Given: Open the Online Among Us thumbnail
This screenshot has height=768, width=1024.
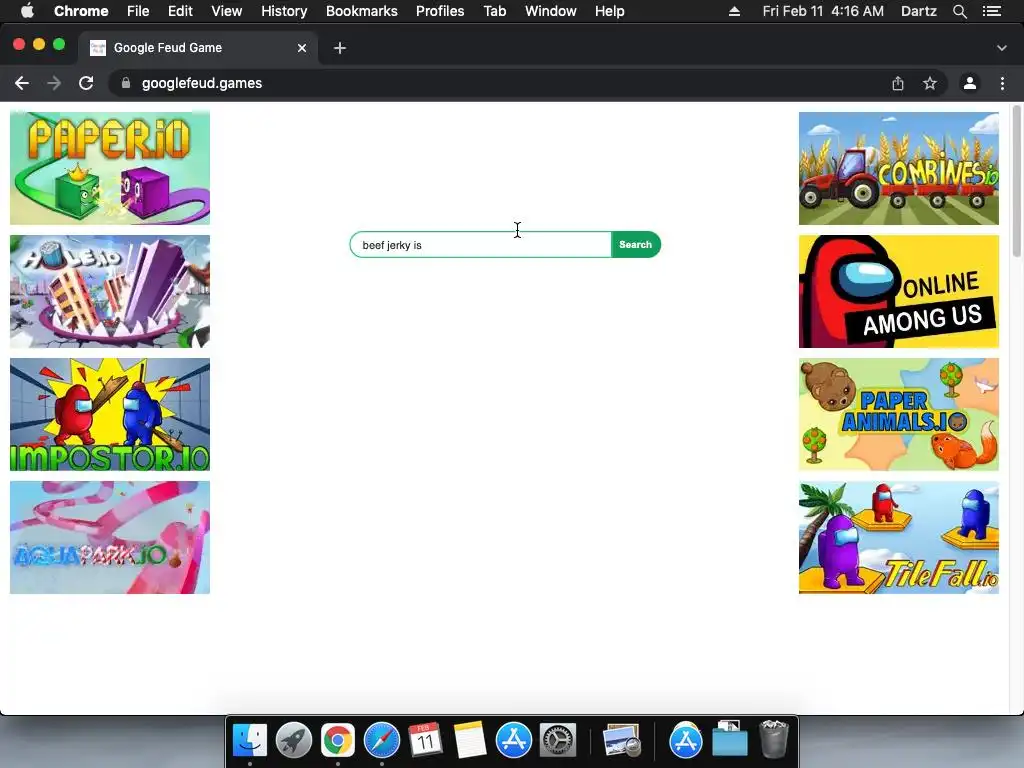Looking at the screenshot, I should point(899,291).
